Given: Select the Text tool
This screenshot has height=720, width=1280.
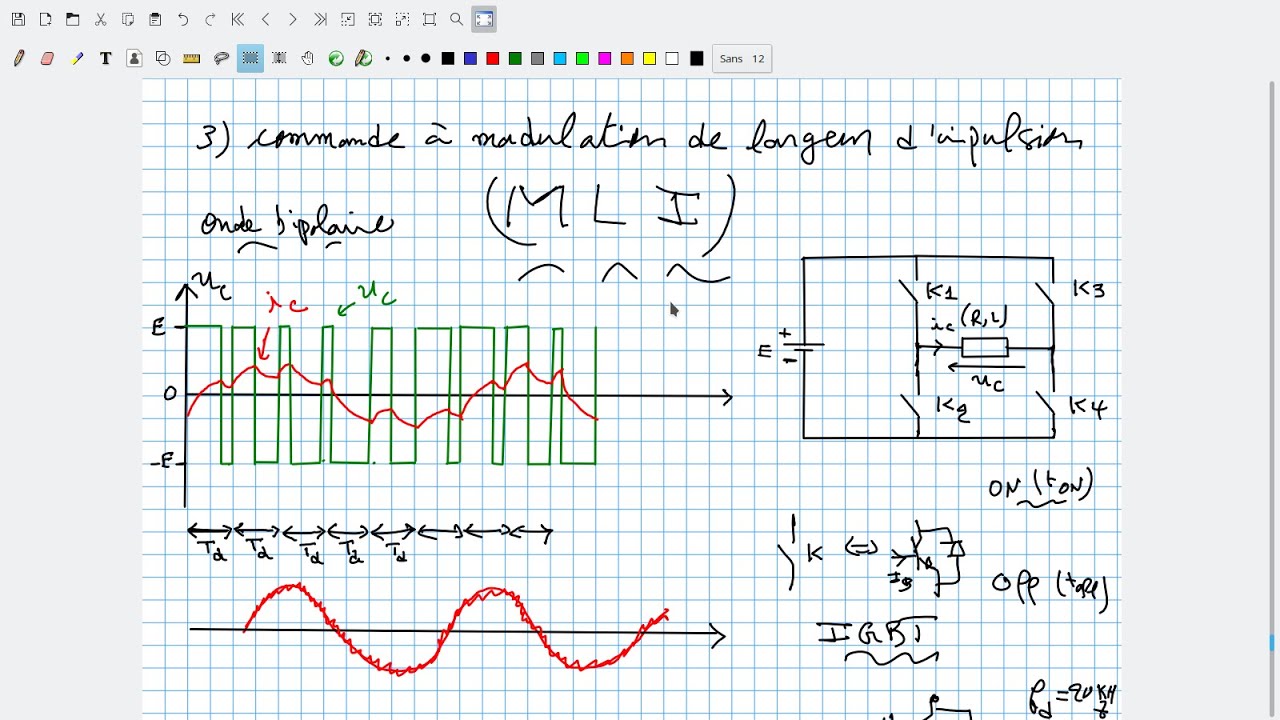Looking at the screenshot, I should point(105,59).
